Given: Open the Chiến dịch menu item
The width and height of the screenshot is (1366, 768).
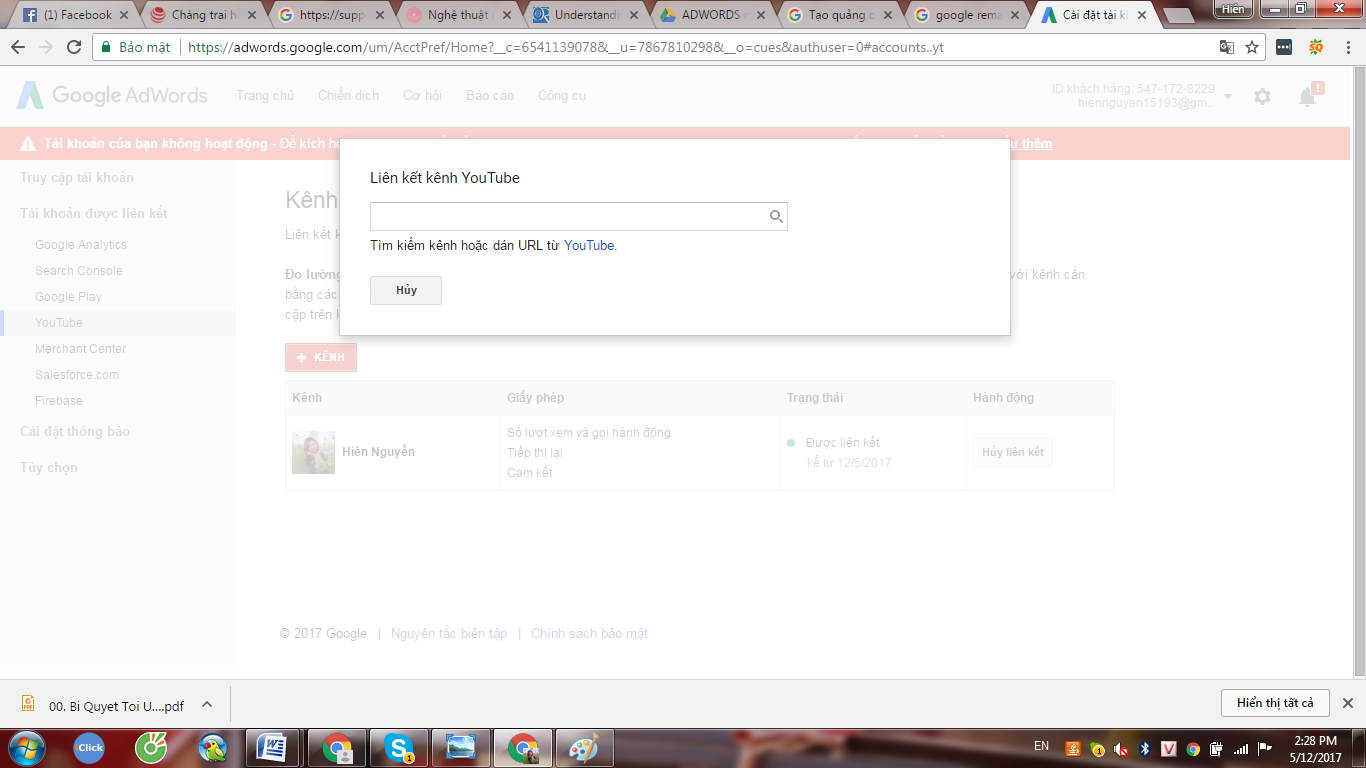Looking at the screenshot, I should [x=348, y=95].
